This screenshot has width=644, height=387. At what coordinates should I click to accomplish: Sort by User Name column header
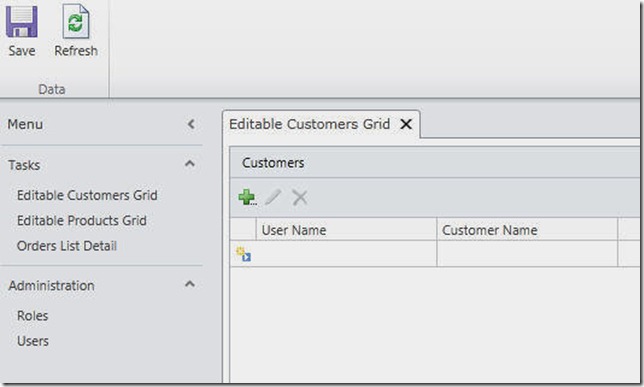(346, 230)
